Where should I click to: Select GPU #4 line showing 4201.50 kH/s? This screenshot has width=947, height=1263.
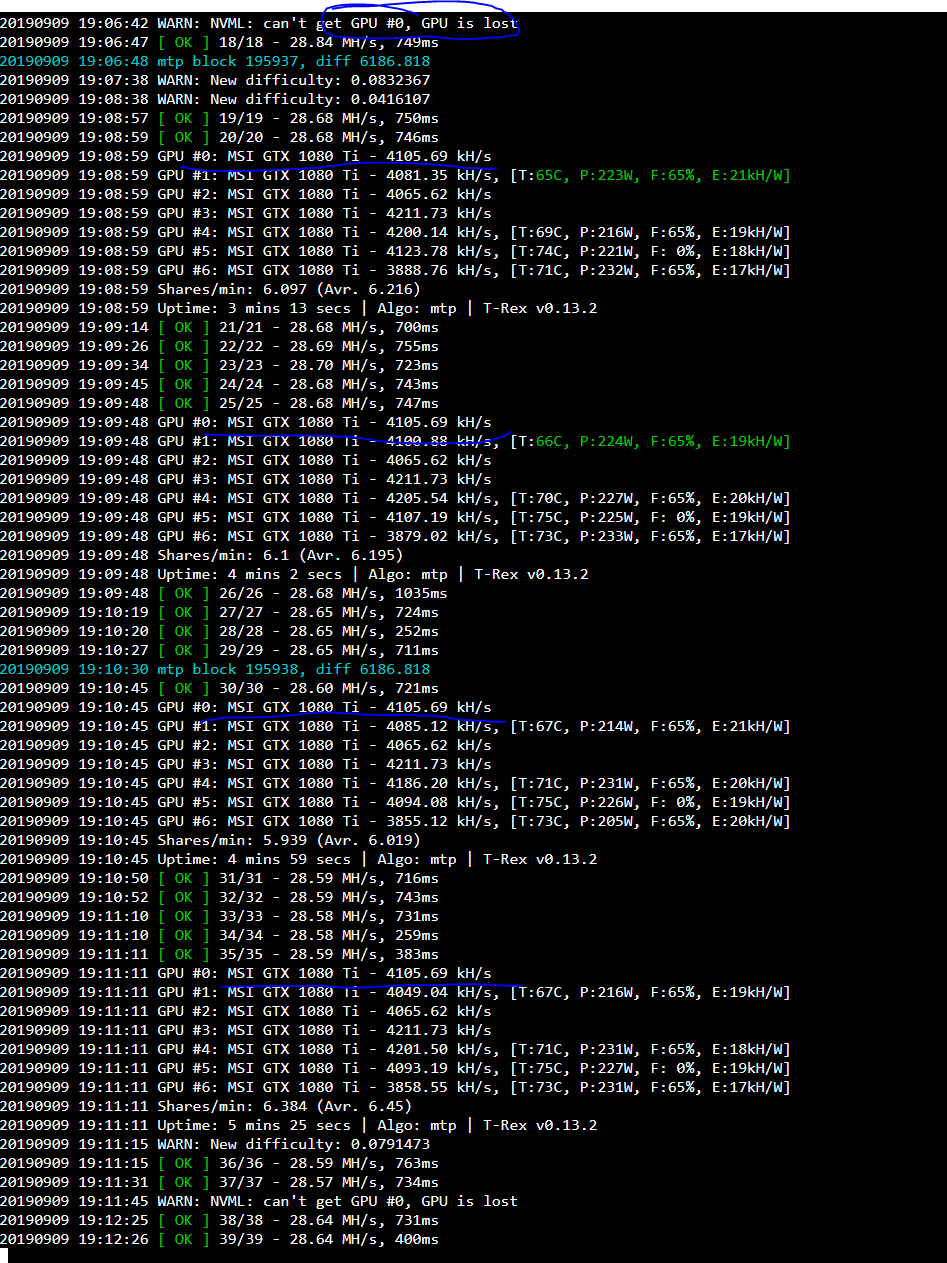pyautogui.click(x=395, y=1049)
